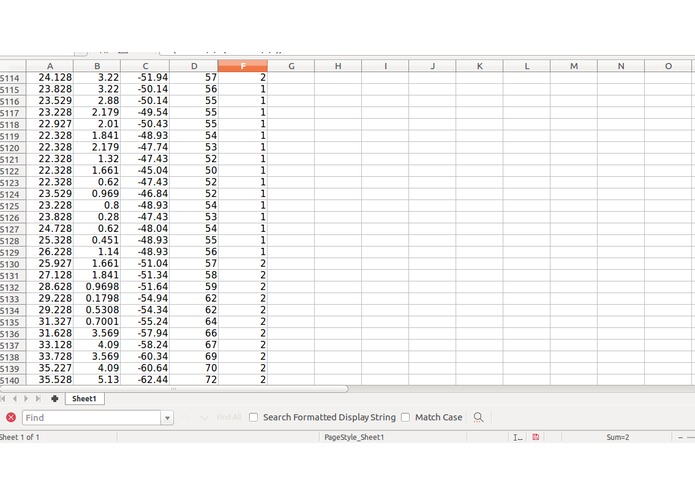
Task: Click cell containing 31.327
Action: [50, 322]
